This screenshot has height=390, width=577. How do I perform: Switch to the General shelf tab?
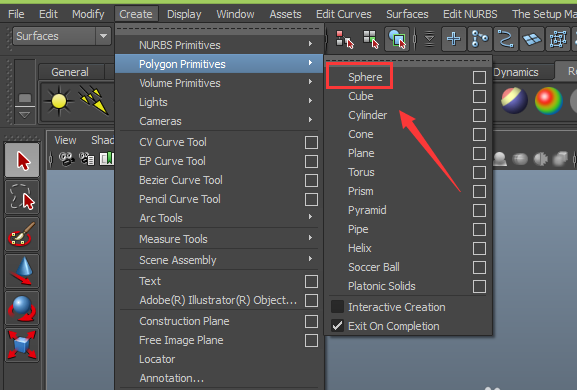[x=70, y=72]
